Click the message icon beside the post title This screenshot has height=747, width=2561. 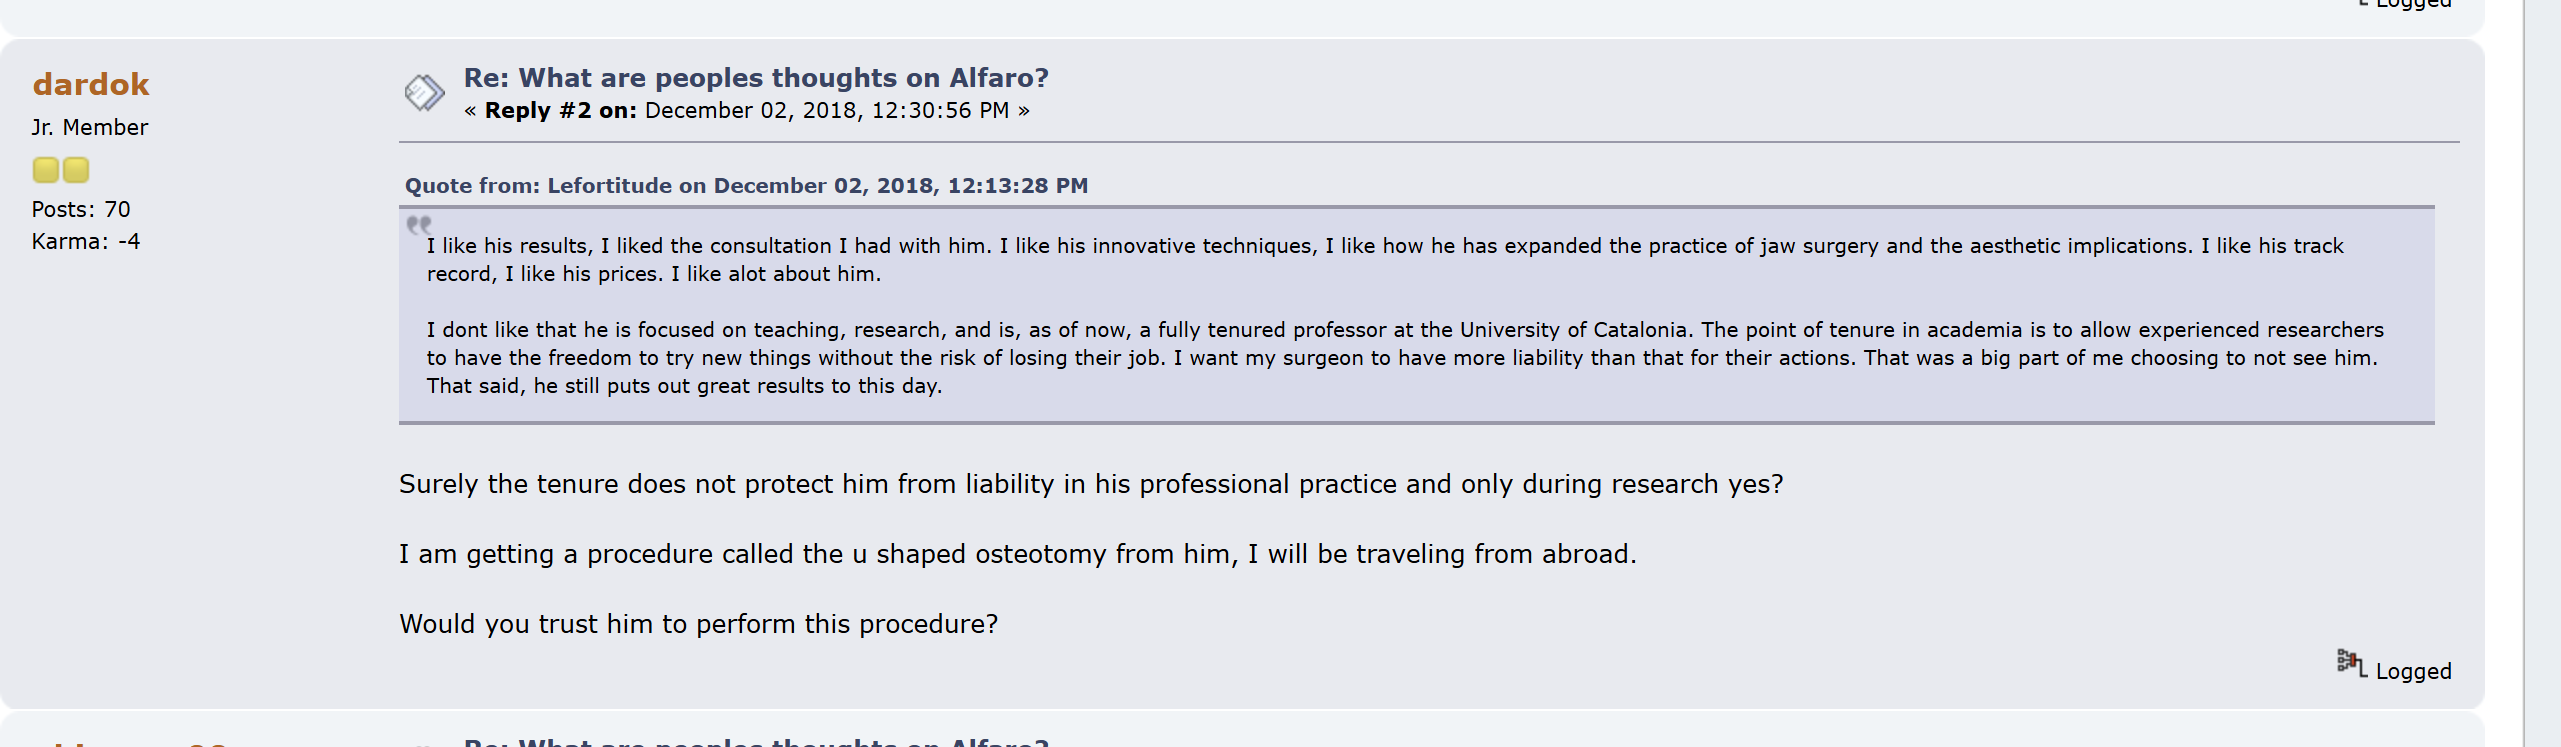point(424,93)
